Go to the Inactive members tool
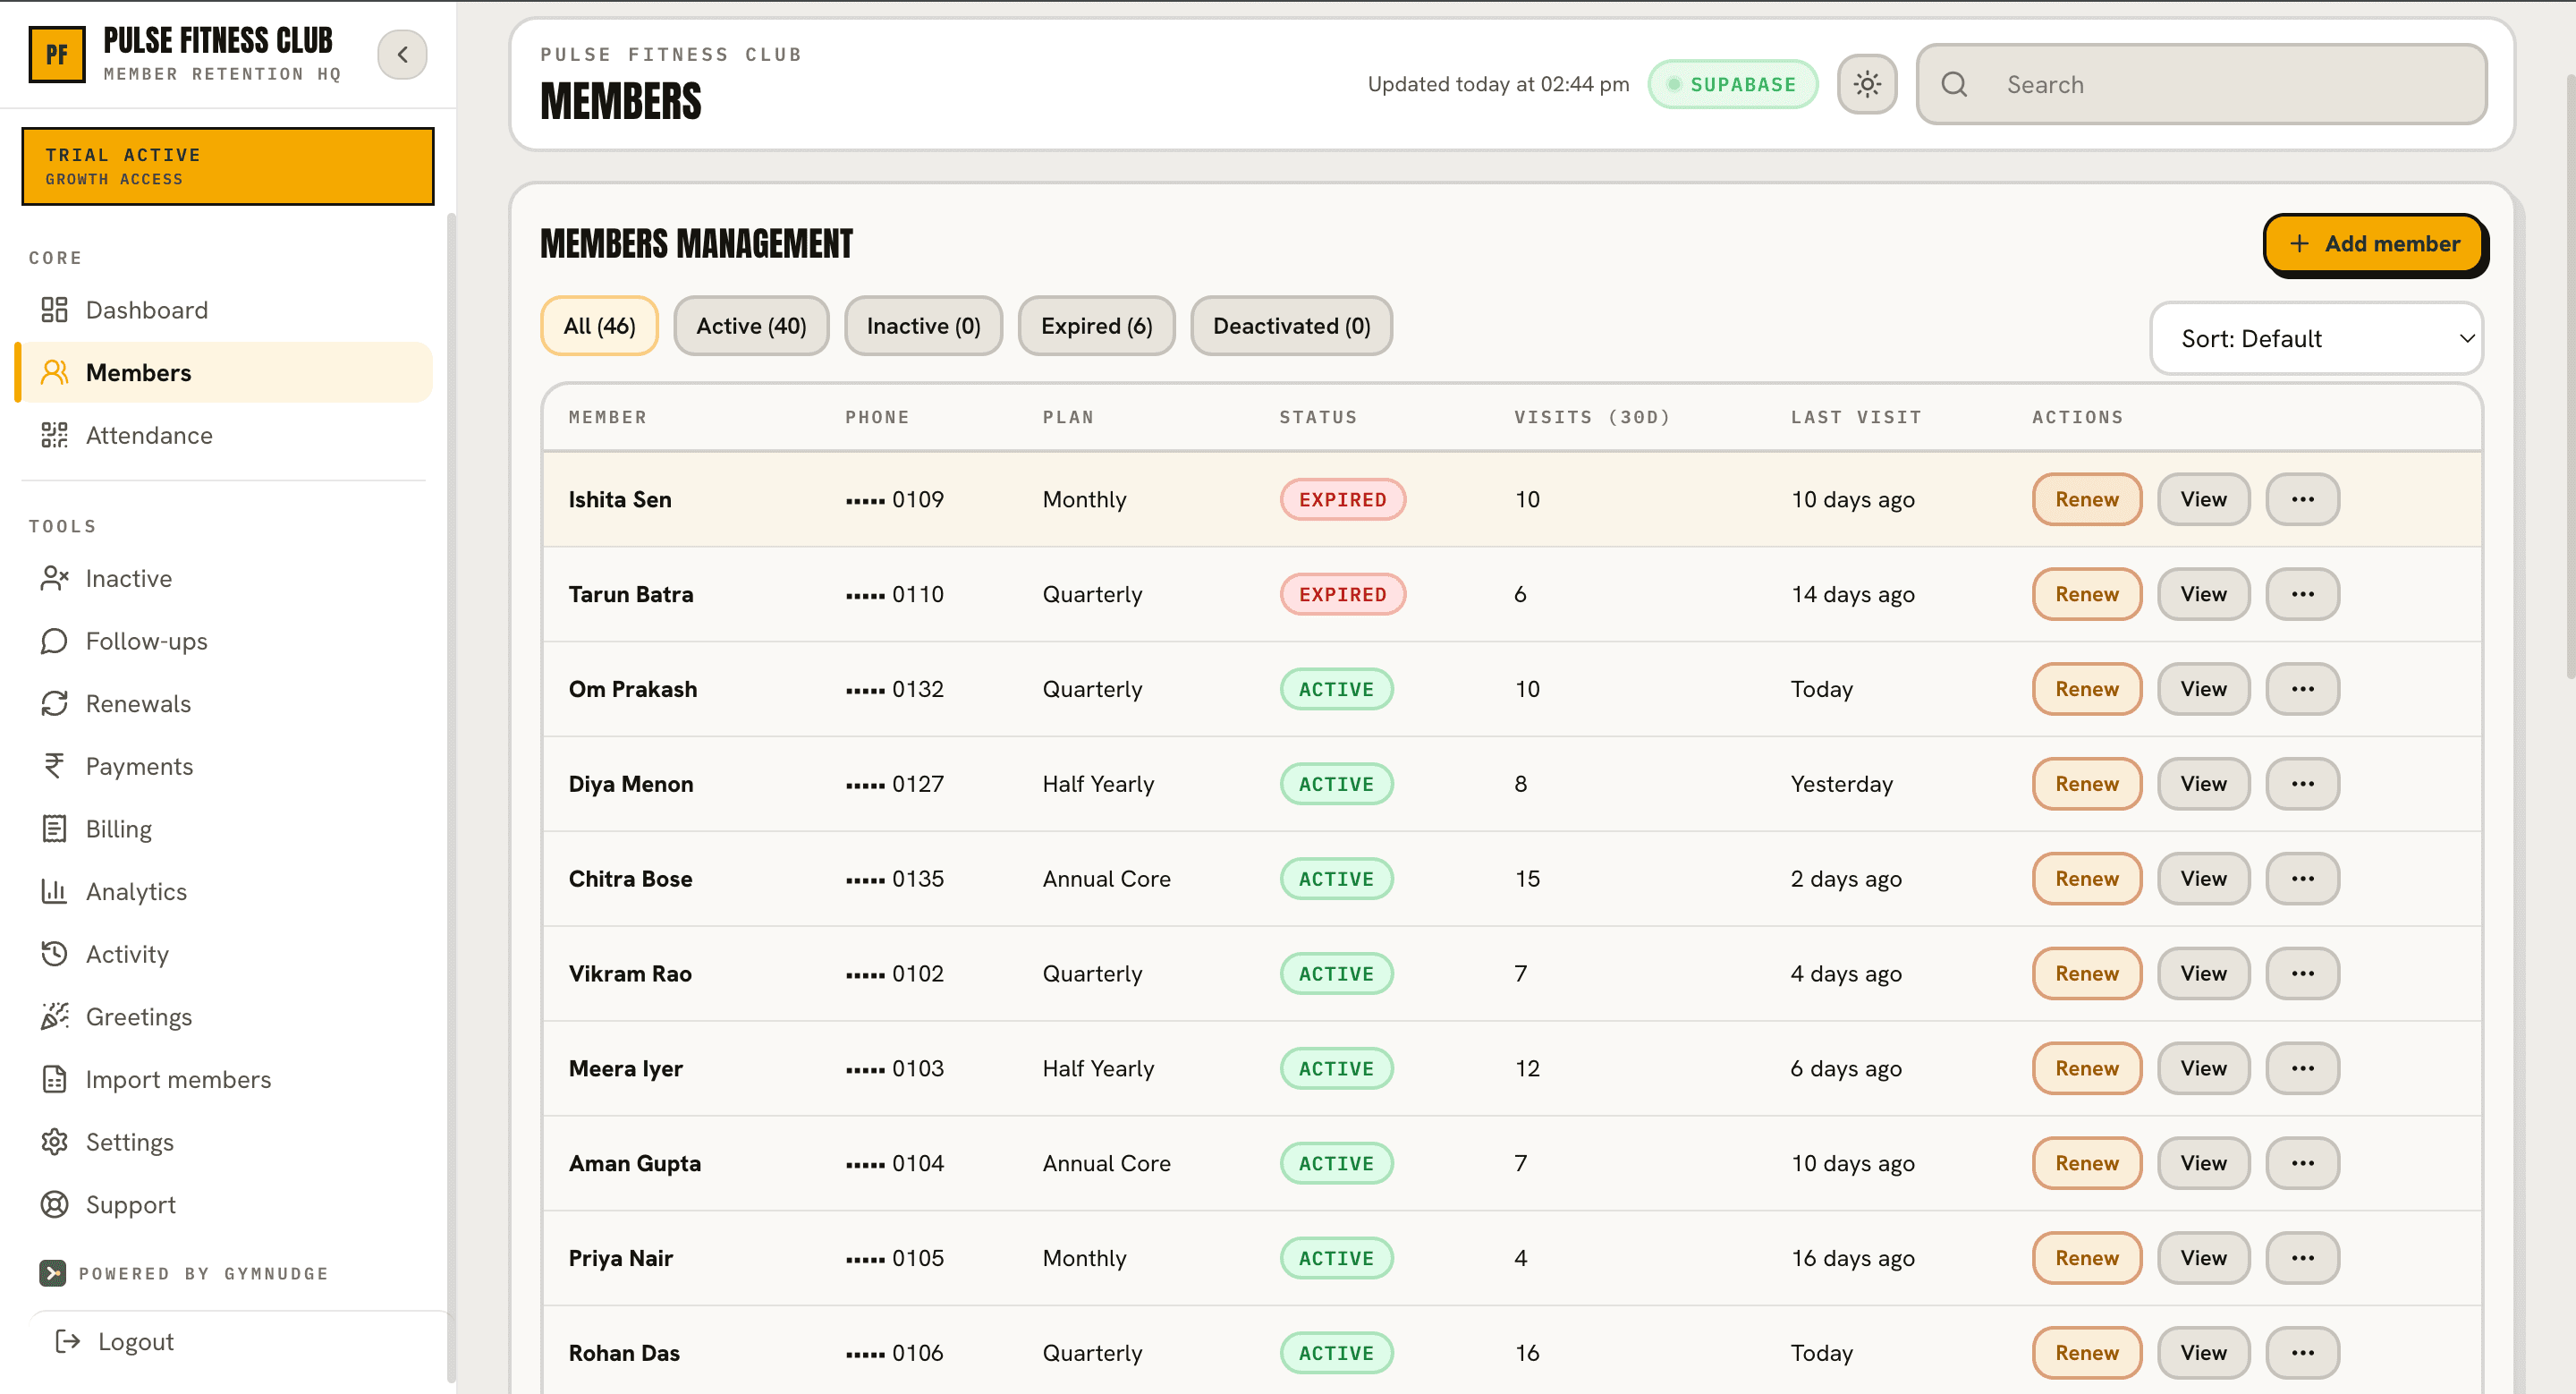The height and width of the screenshot is (1394, 2576). (226, 578)
